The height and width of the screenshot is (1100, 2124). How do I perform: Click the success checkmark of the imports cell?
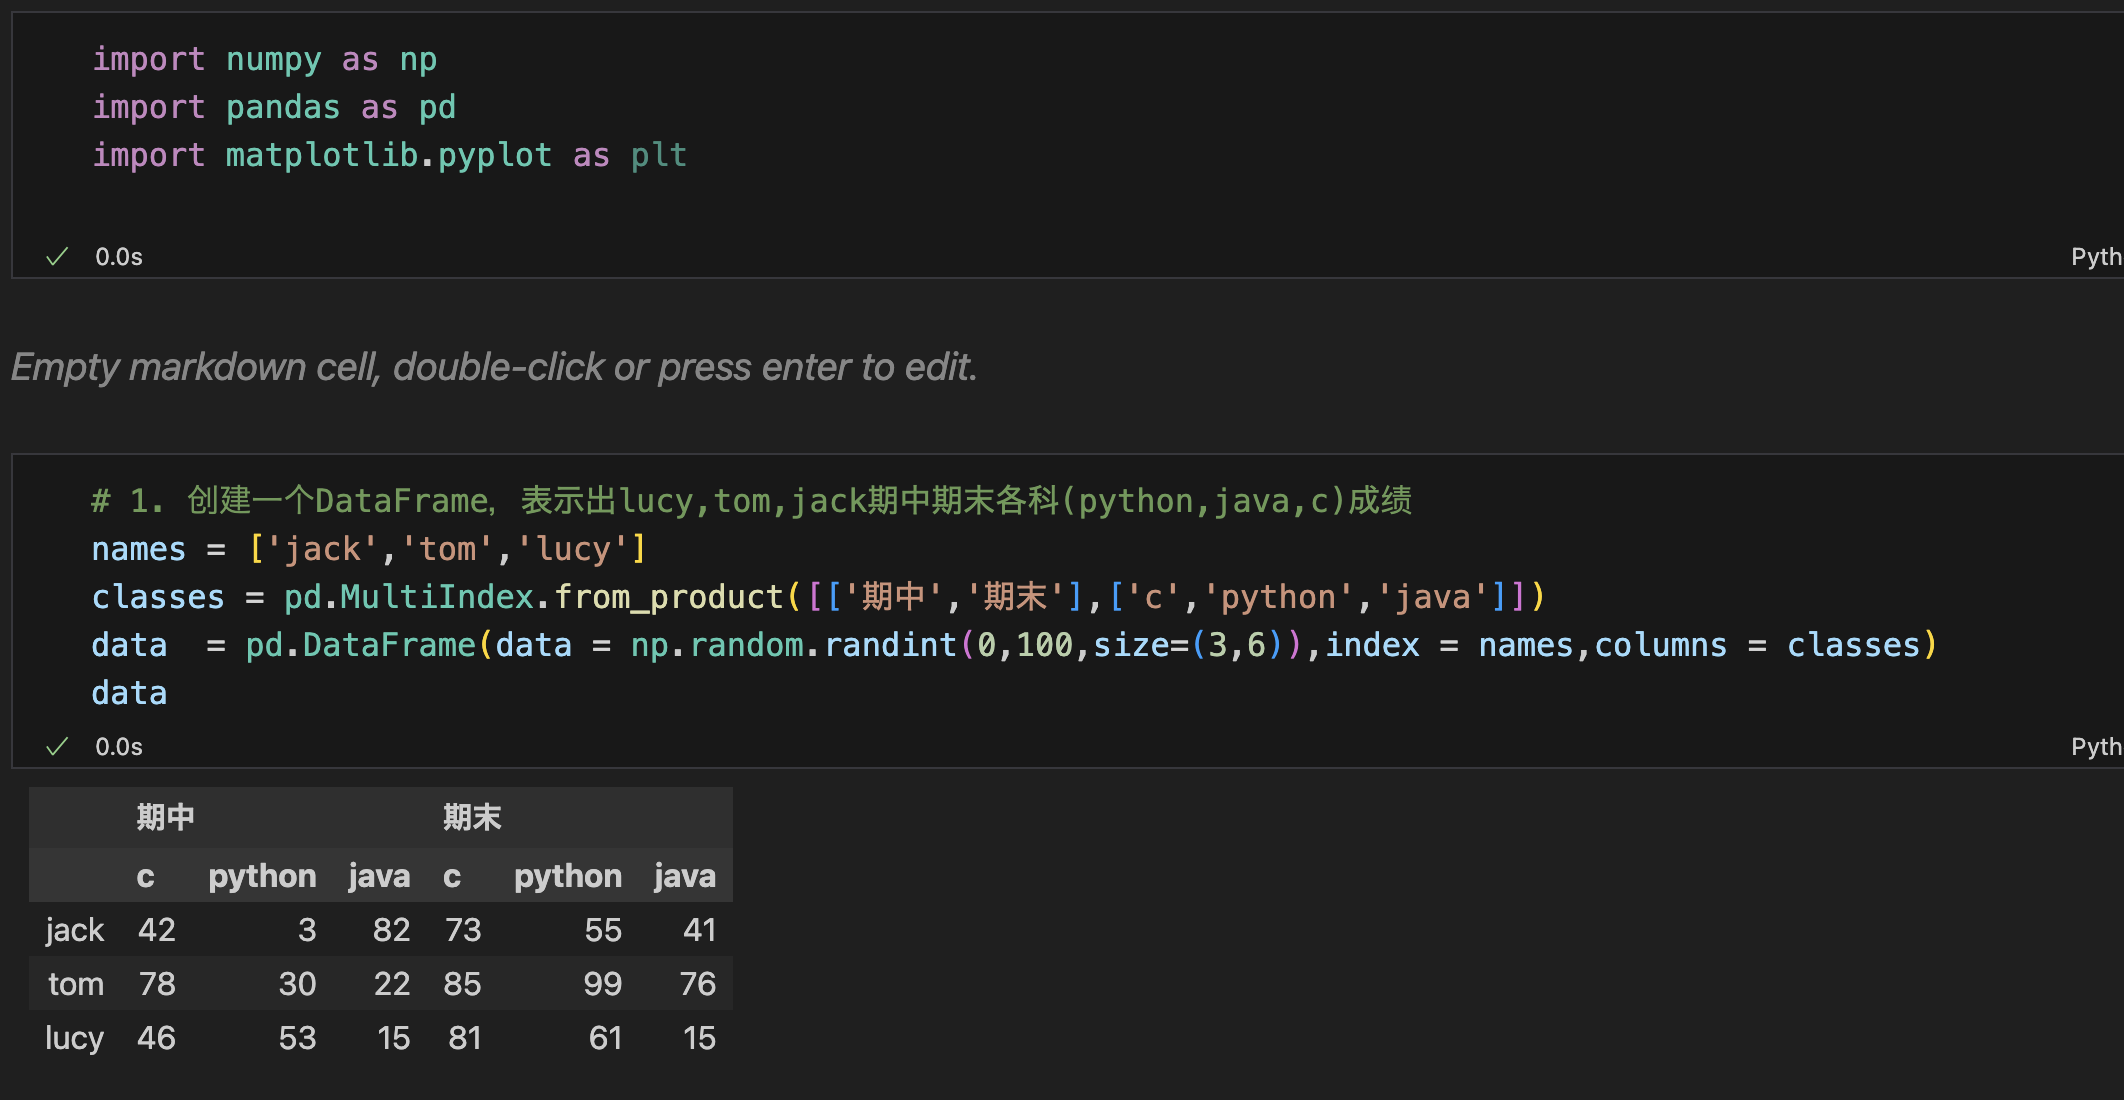click(57, 257)
